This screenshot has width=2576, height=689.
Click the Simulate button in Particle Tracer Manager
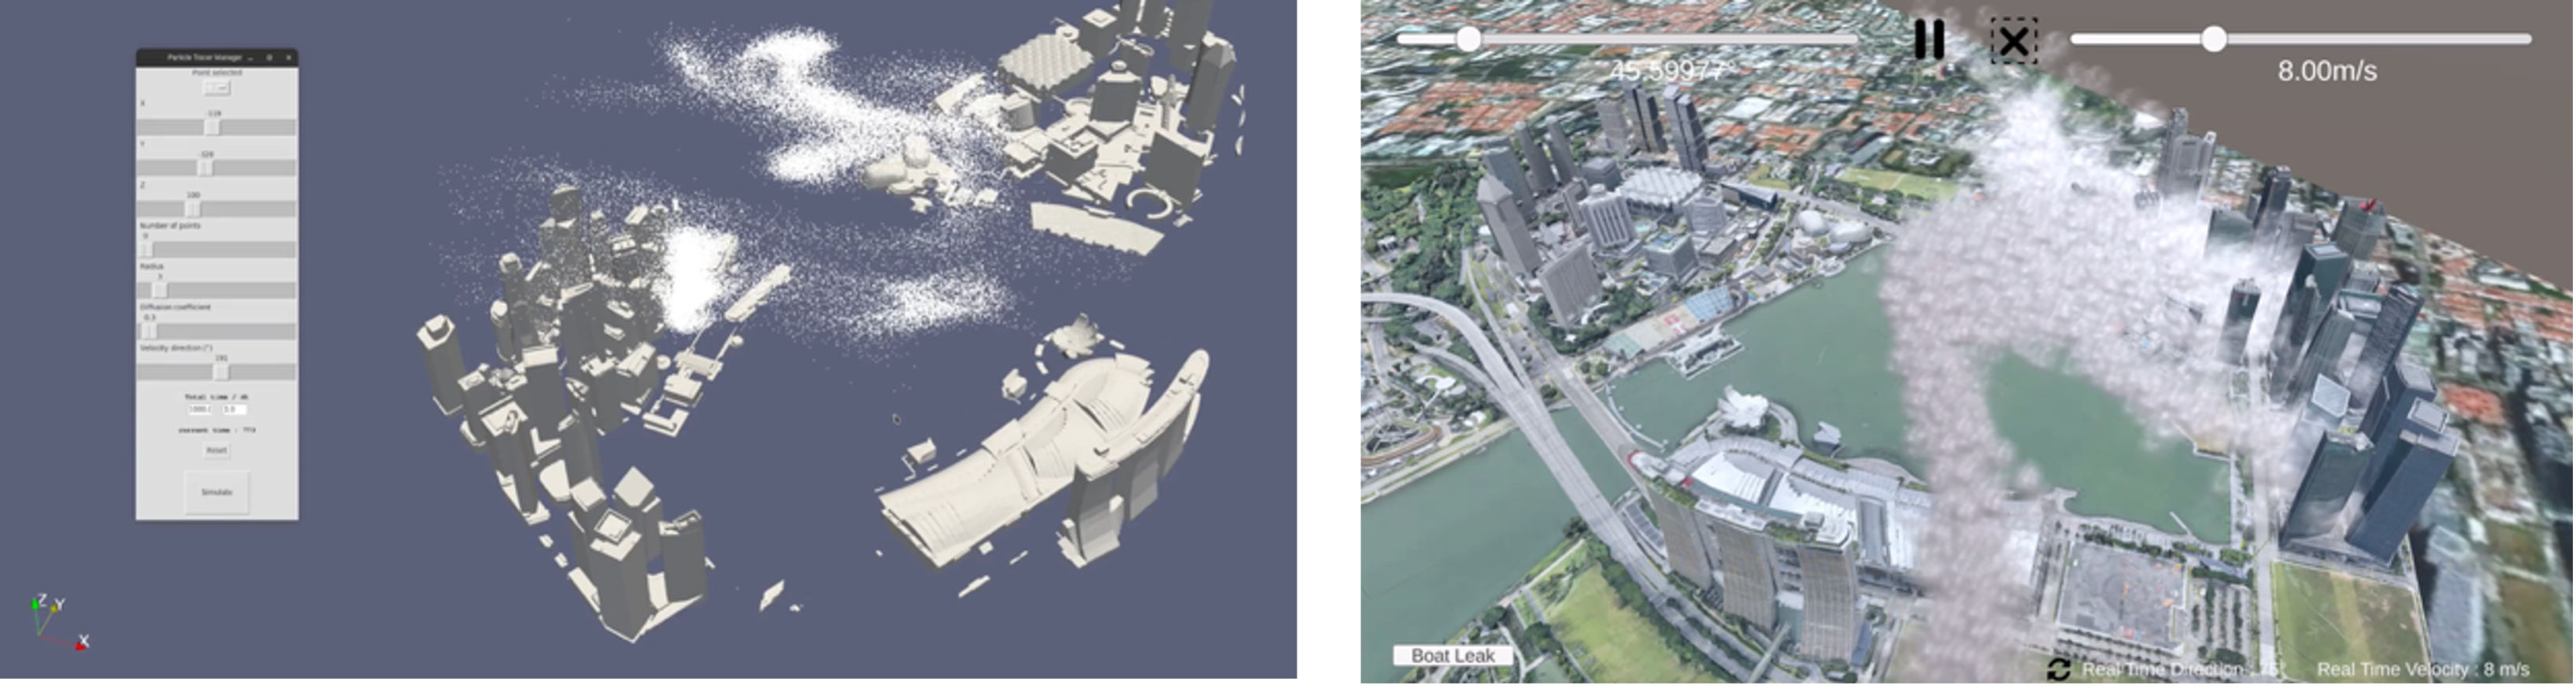click(217, 492)
